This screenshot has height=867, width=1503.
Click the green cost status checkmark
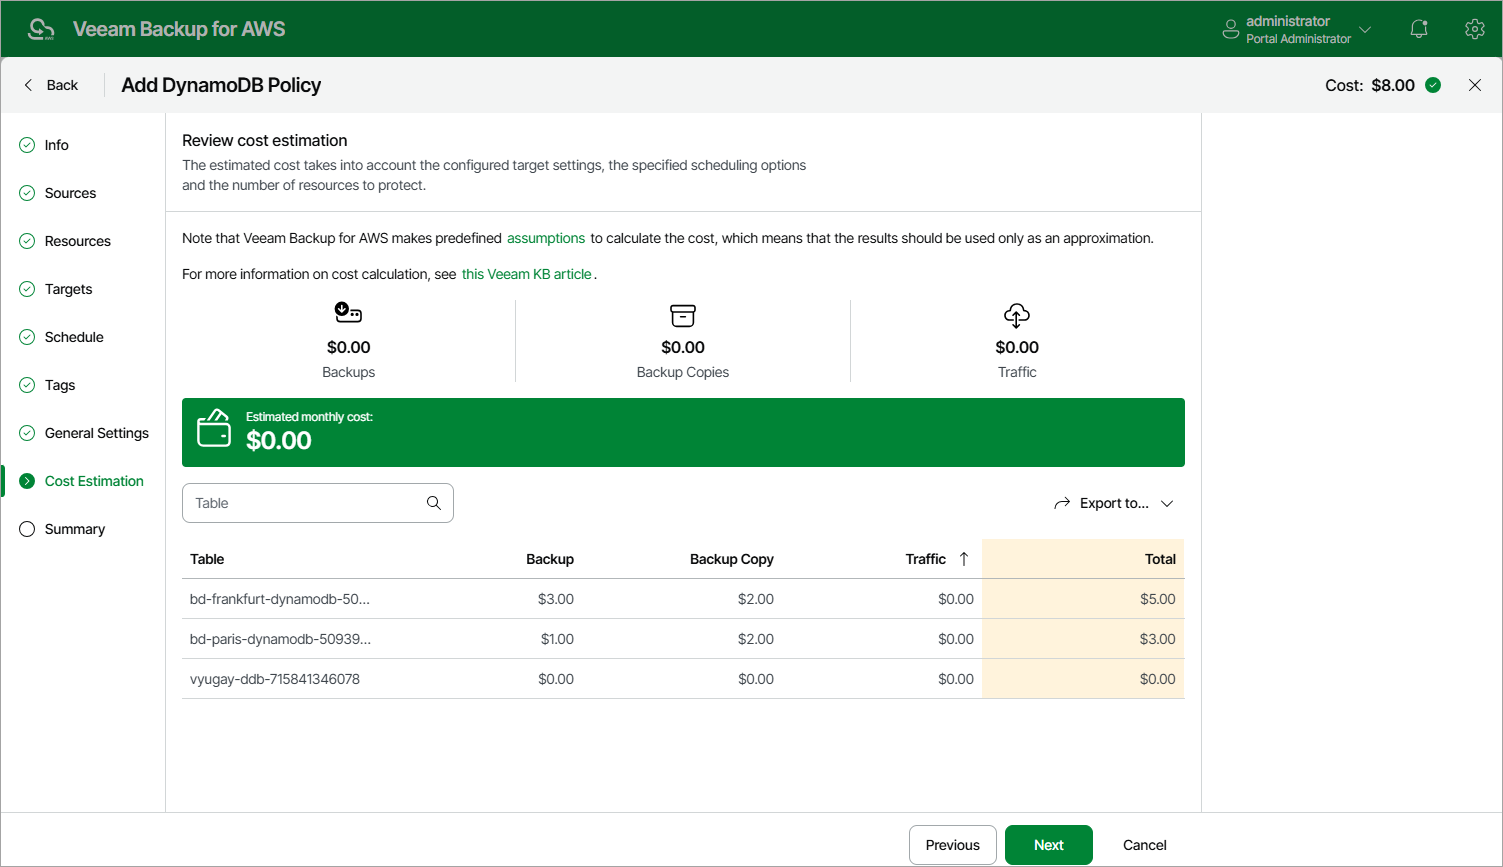point(1433,85)
